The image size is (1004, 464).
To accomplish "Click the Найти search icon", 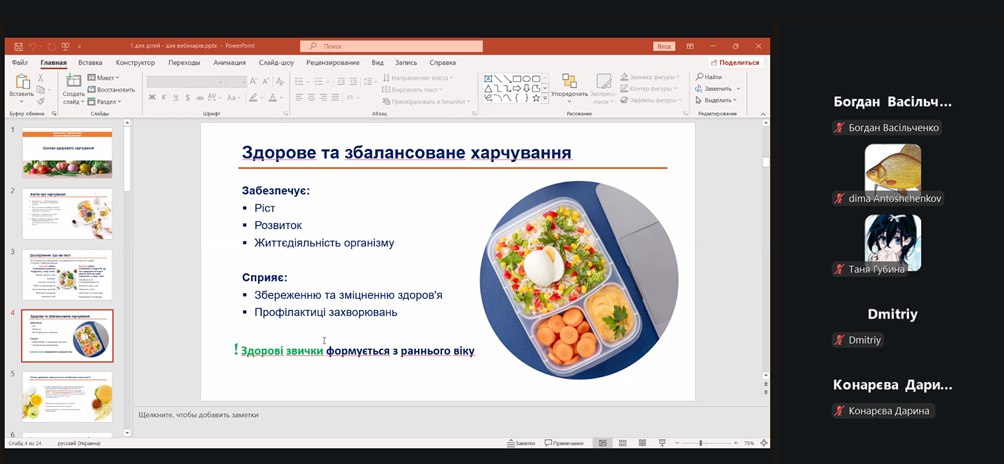I will pyautogui.click(x=710, y=77).
